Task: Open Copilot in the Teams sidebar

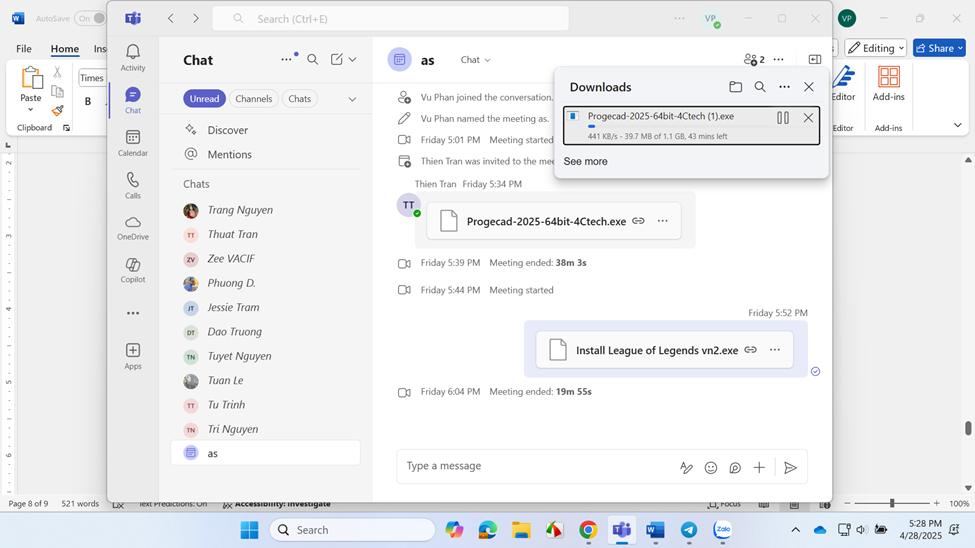Action: coord(133,270)
